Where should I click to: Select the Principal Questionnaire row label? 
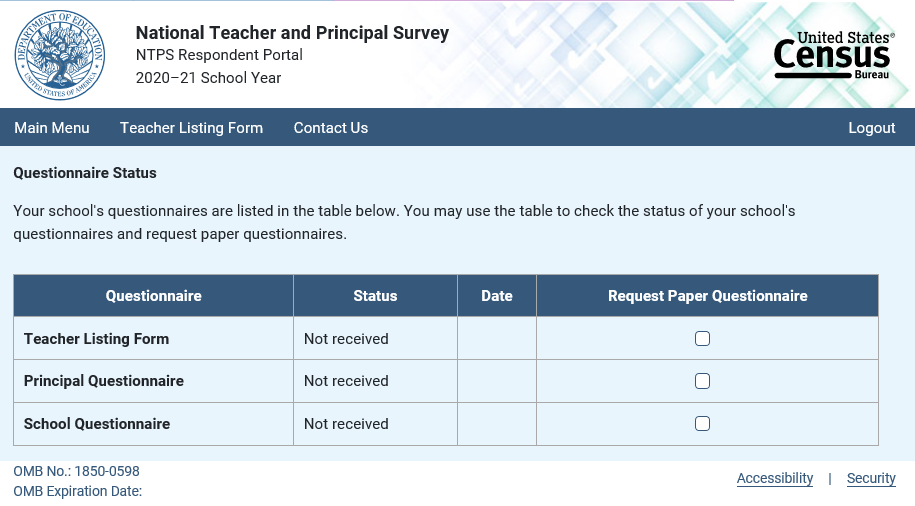pos(104,381)
